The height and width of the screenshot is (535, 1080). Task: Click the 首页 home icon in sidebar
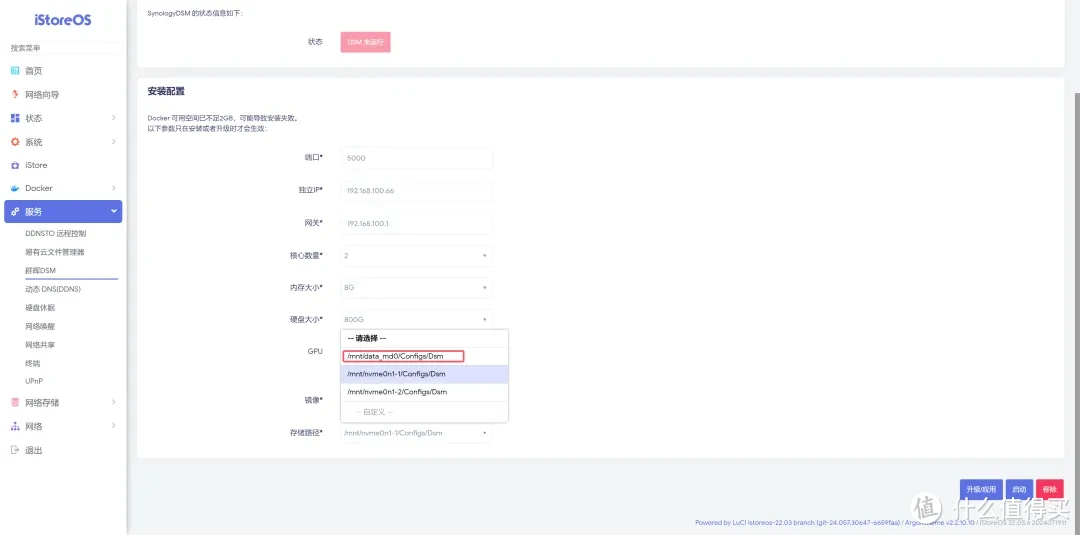[x=15, y=71]
